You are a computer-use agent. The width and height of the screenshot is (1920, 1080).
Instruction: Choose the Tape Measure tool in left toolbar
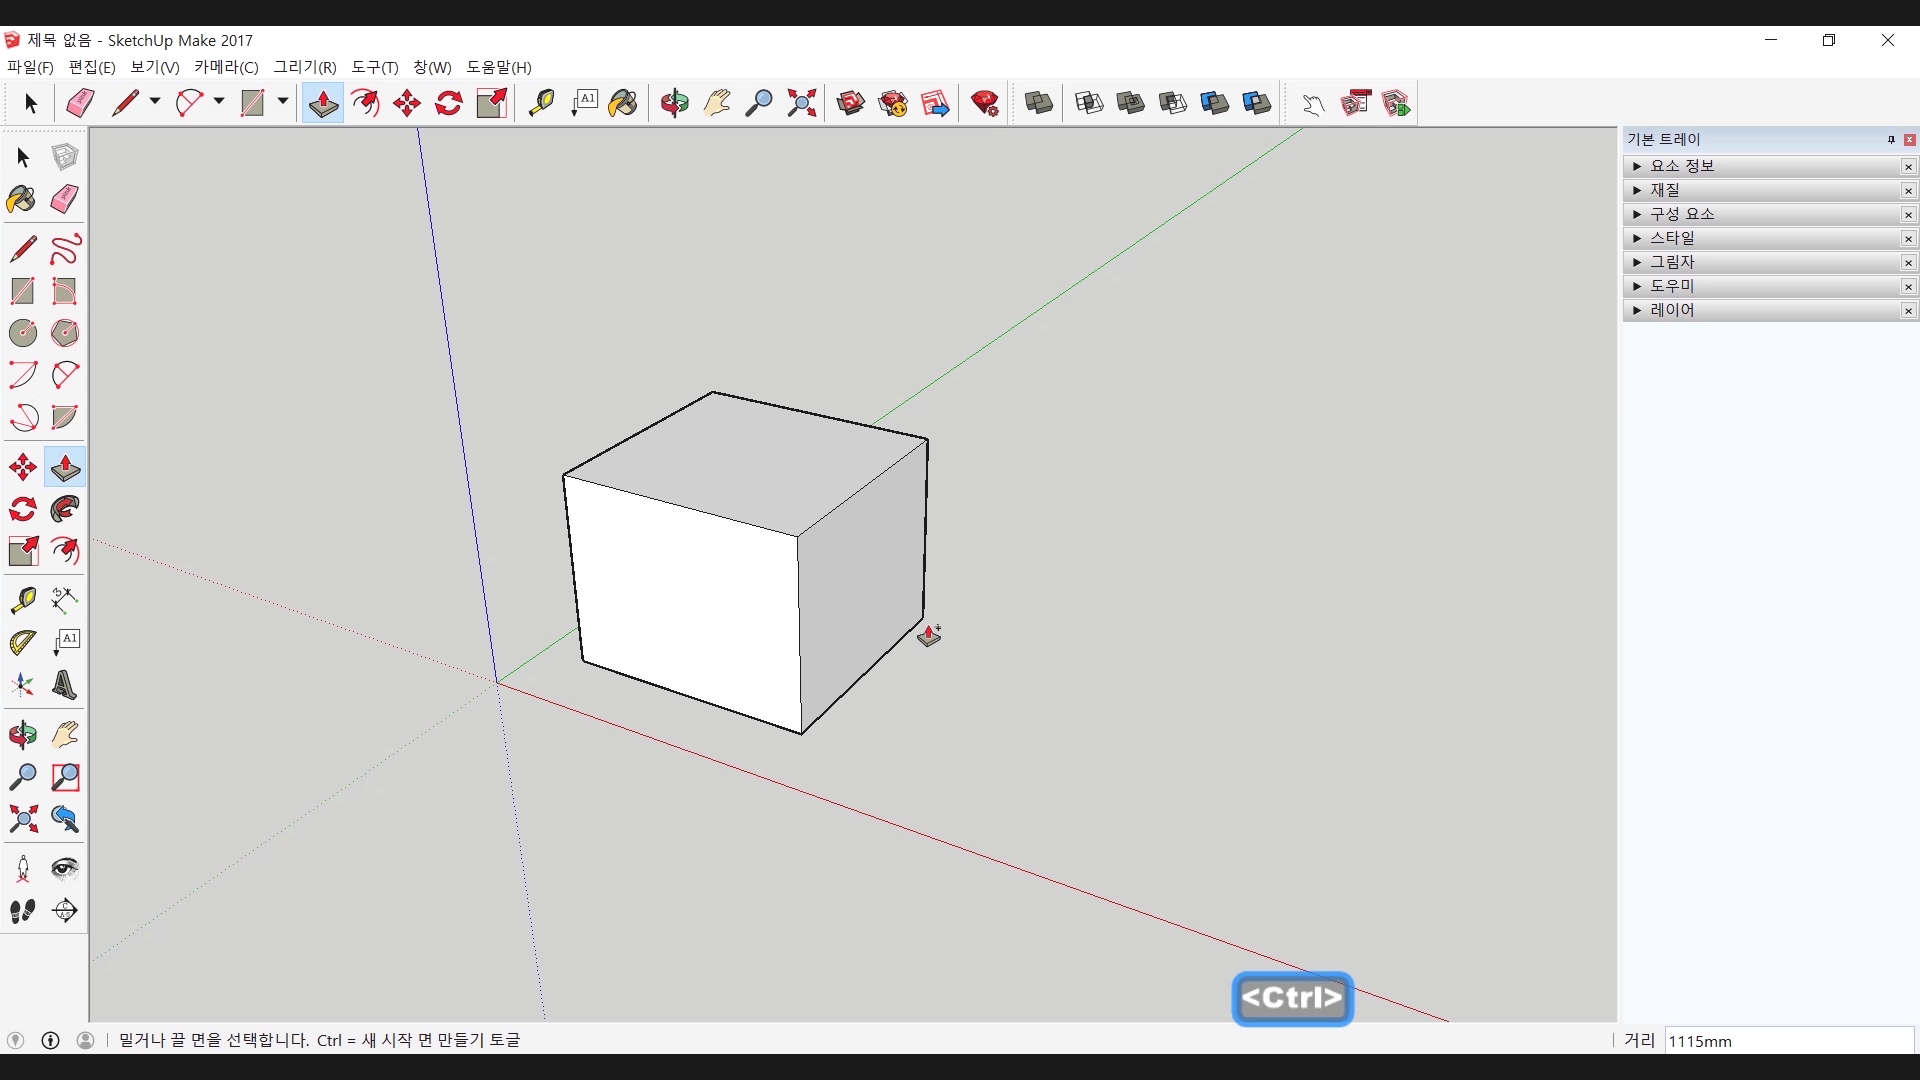pos(22,599)
